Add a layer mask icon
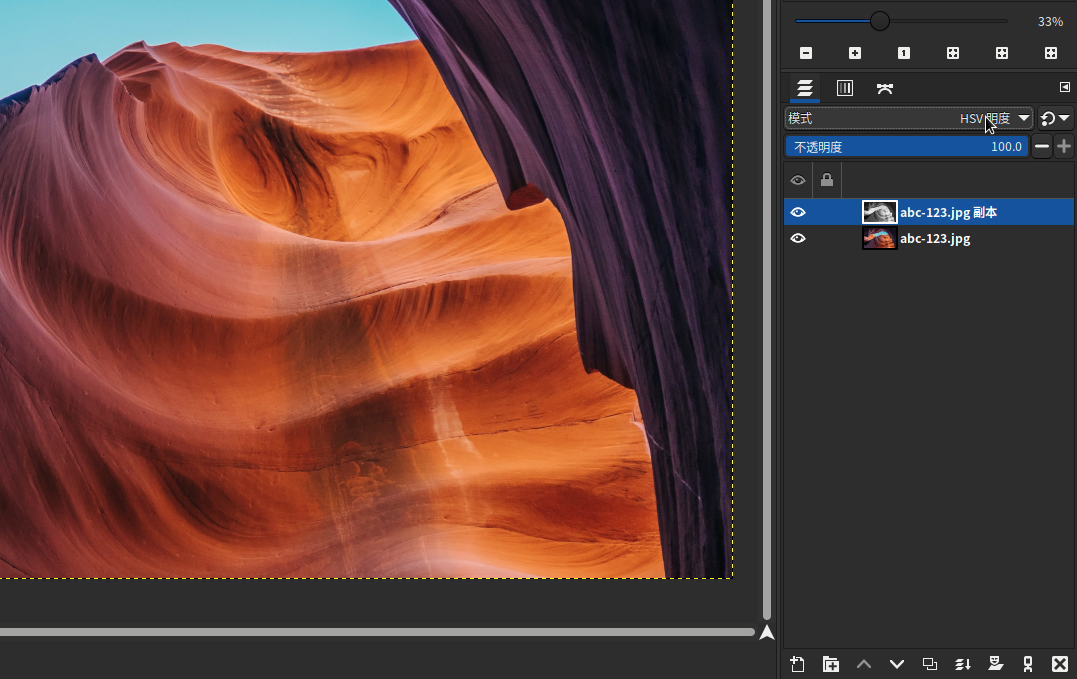The height and width of the screenshot is (679, 1077). click(995, 664)
